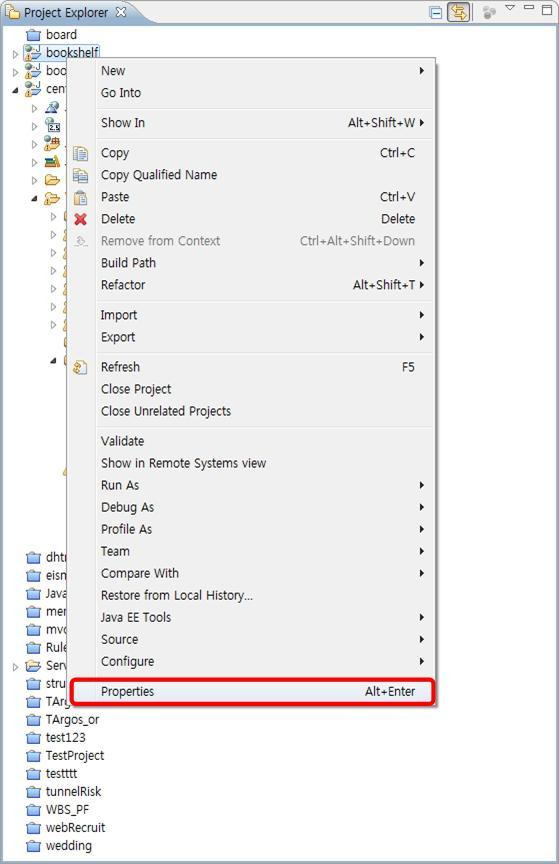Viewport: 559px width, 864px height.
Task: Click the webRecruit folder icon
Action: tap(34, 828)
